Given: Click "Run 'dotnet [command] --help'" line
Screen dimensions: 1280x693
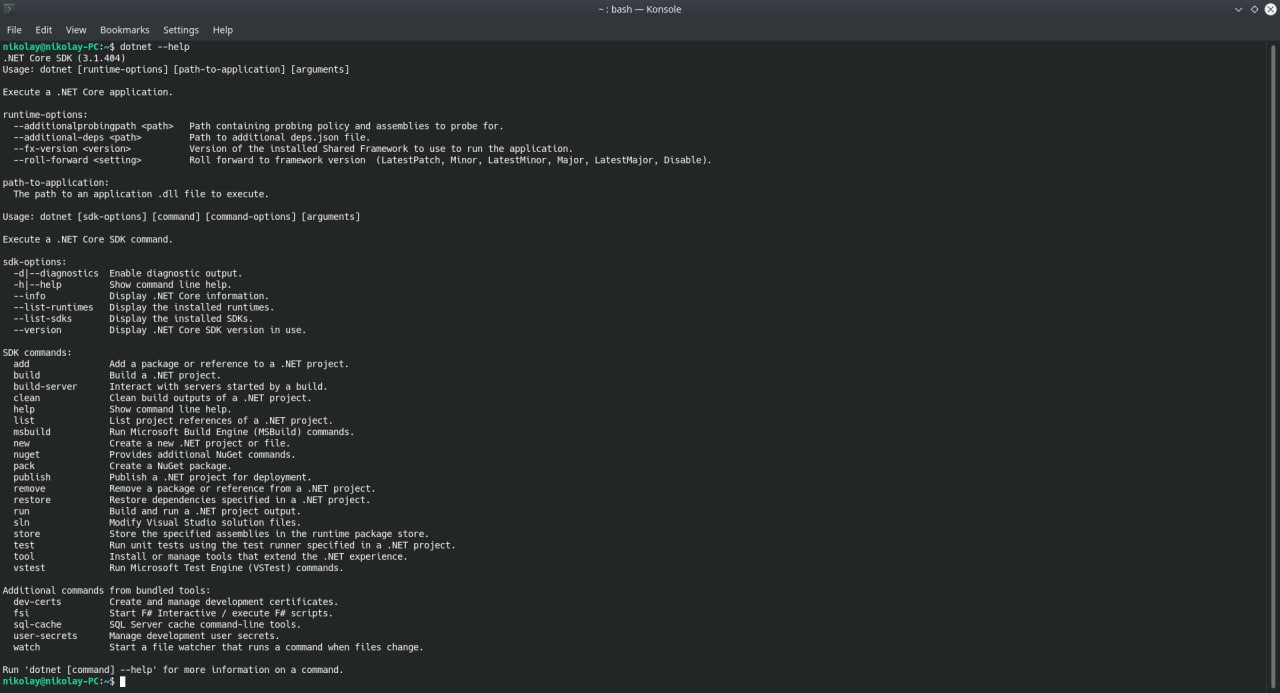Looking at the screenshot, I should tap(173, 670).
